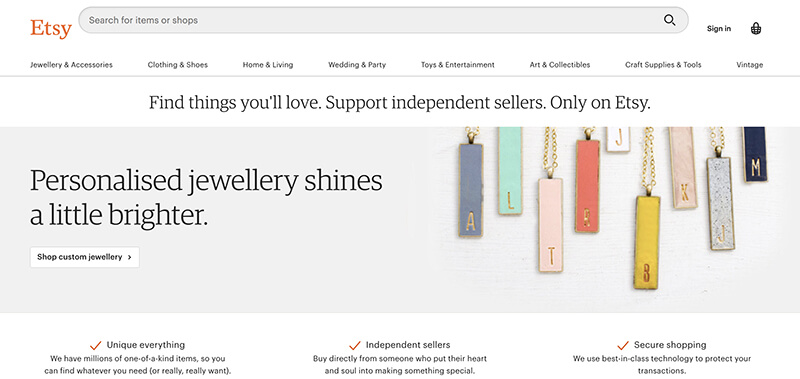This screenshot has width=800, height=379.
Task: Click the Independent sellers checkmark icon
Action: tap(355, 345)
